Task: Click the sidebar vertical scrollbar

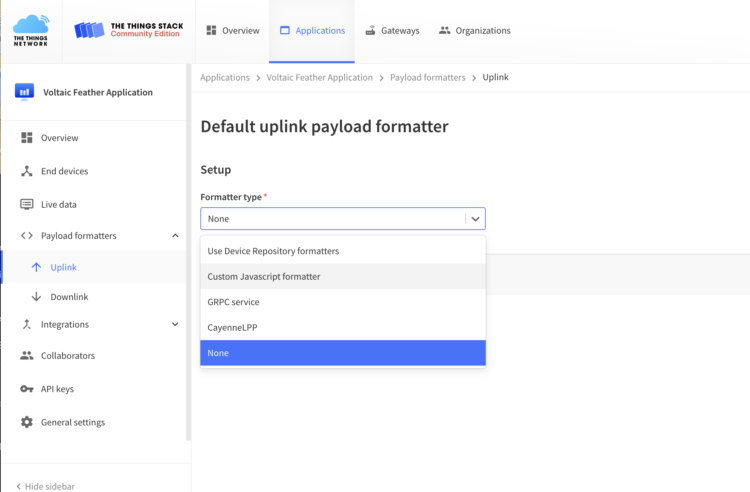Action: tap(188, 252)
